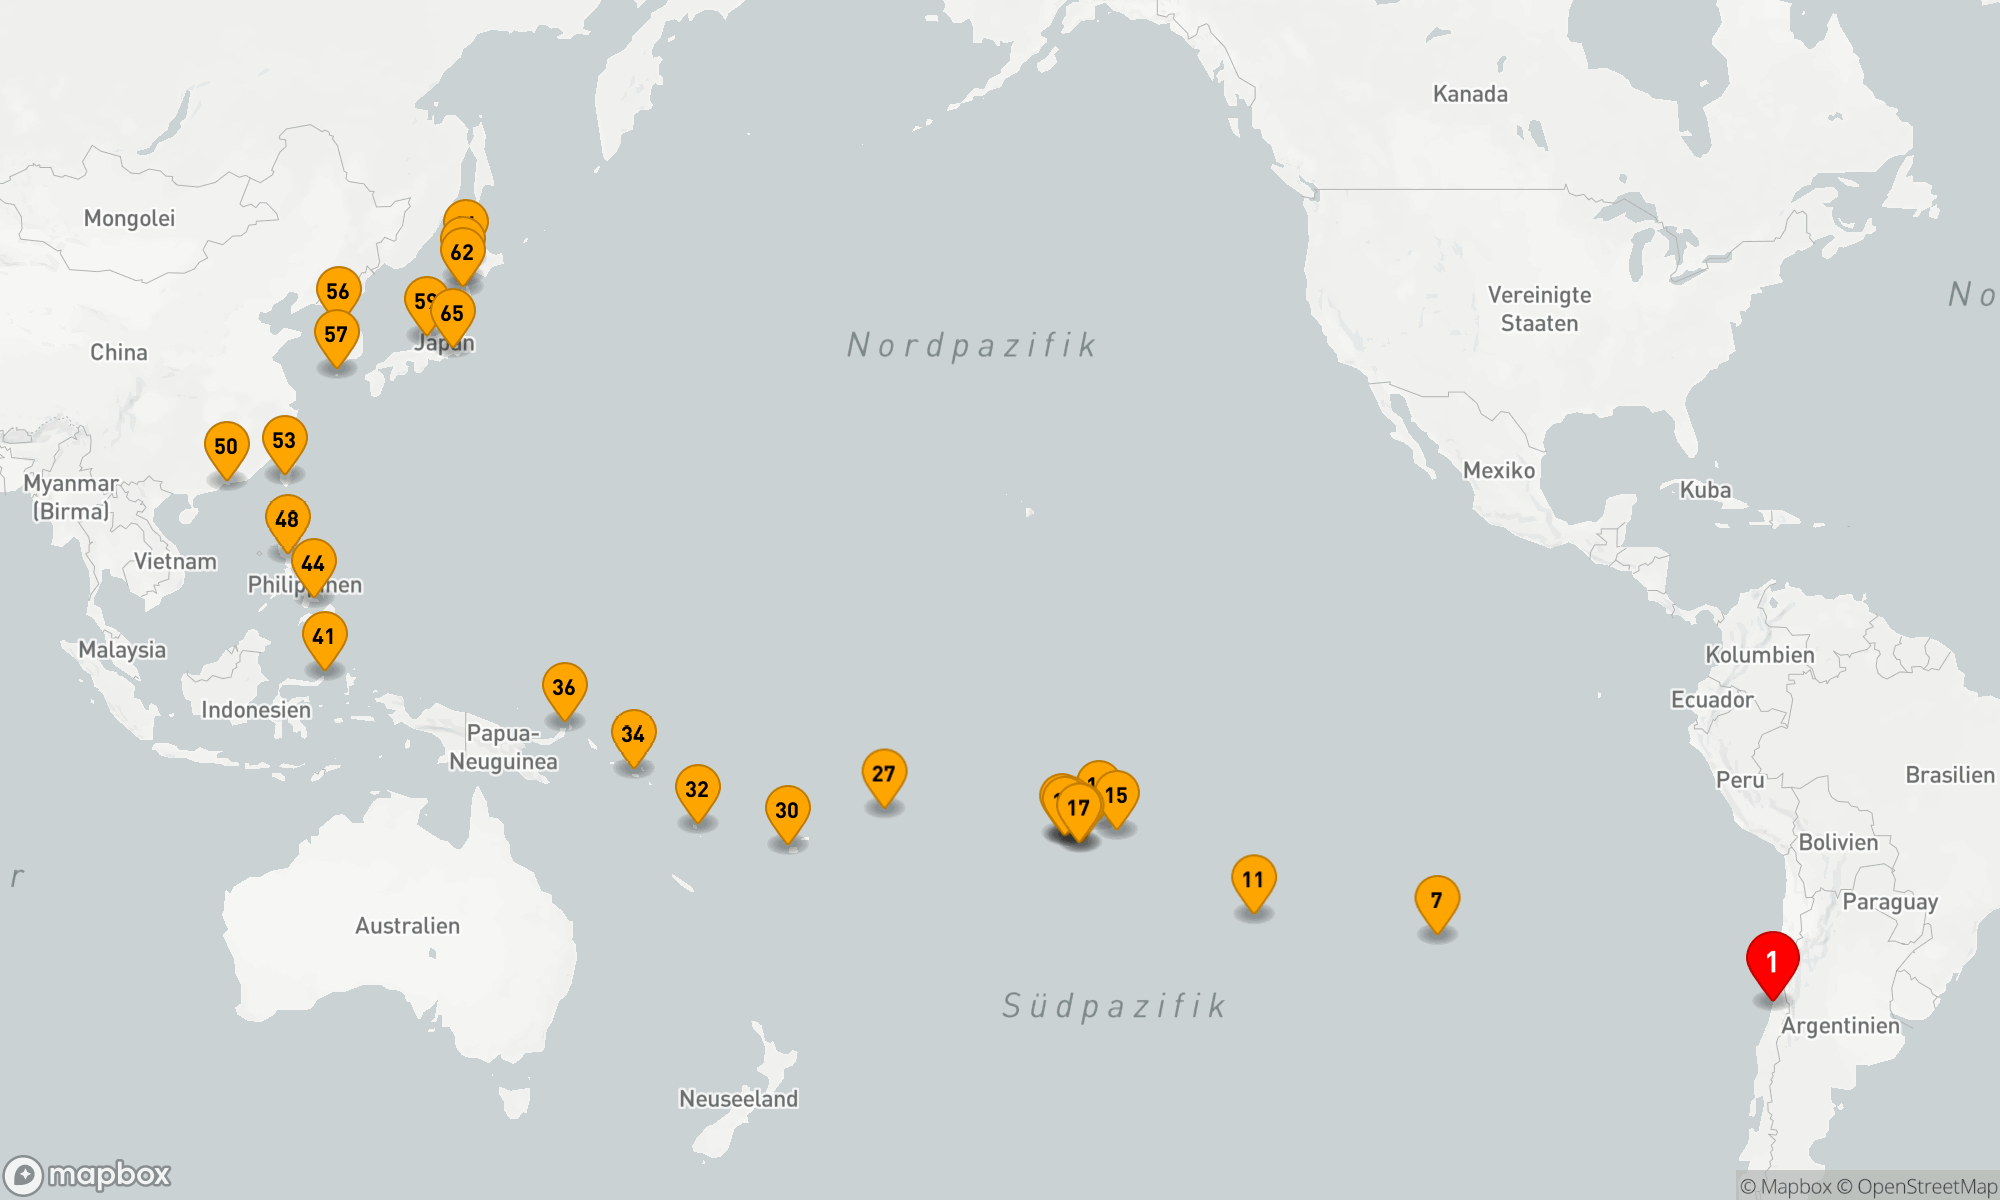Select orange map marker 7

coord(1437,900)
